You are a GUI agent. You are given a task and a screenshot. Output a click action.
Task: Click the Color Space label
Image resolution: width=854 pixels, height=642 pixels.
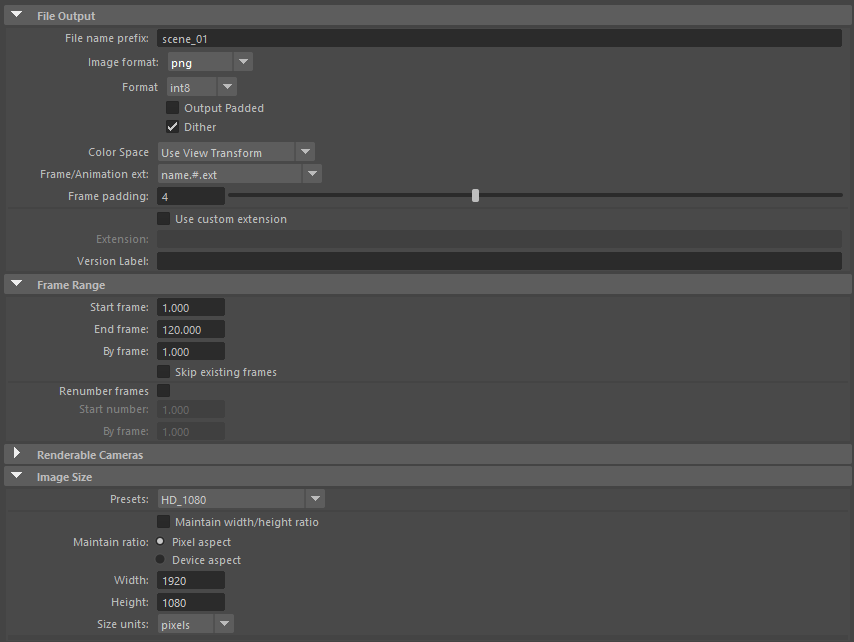click(x=118, y=152)
